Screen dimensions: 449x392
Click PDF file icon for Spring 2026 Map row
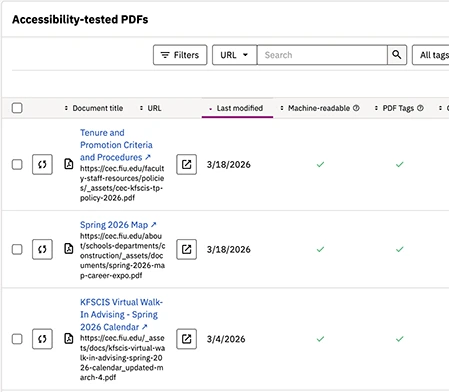pos(69,249)
